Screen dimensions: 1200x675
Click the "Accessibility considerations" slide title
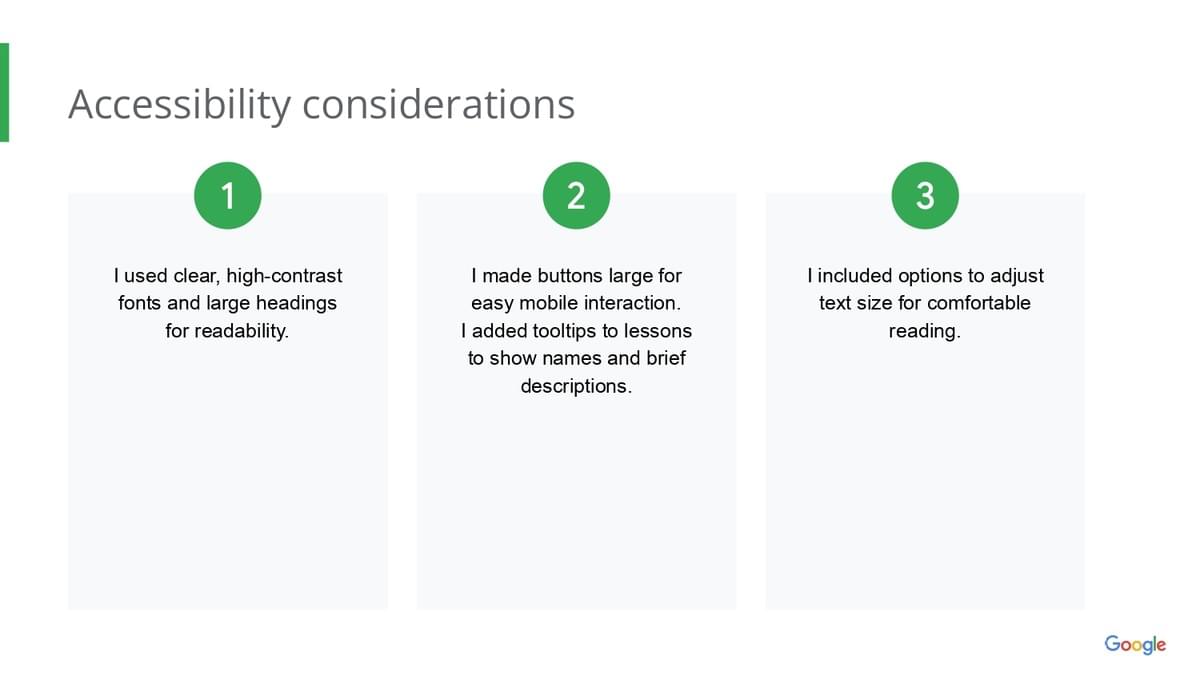321,105
